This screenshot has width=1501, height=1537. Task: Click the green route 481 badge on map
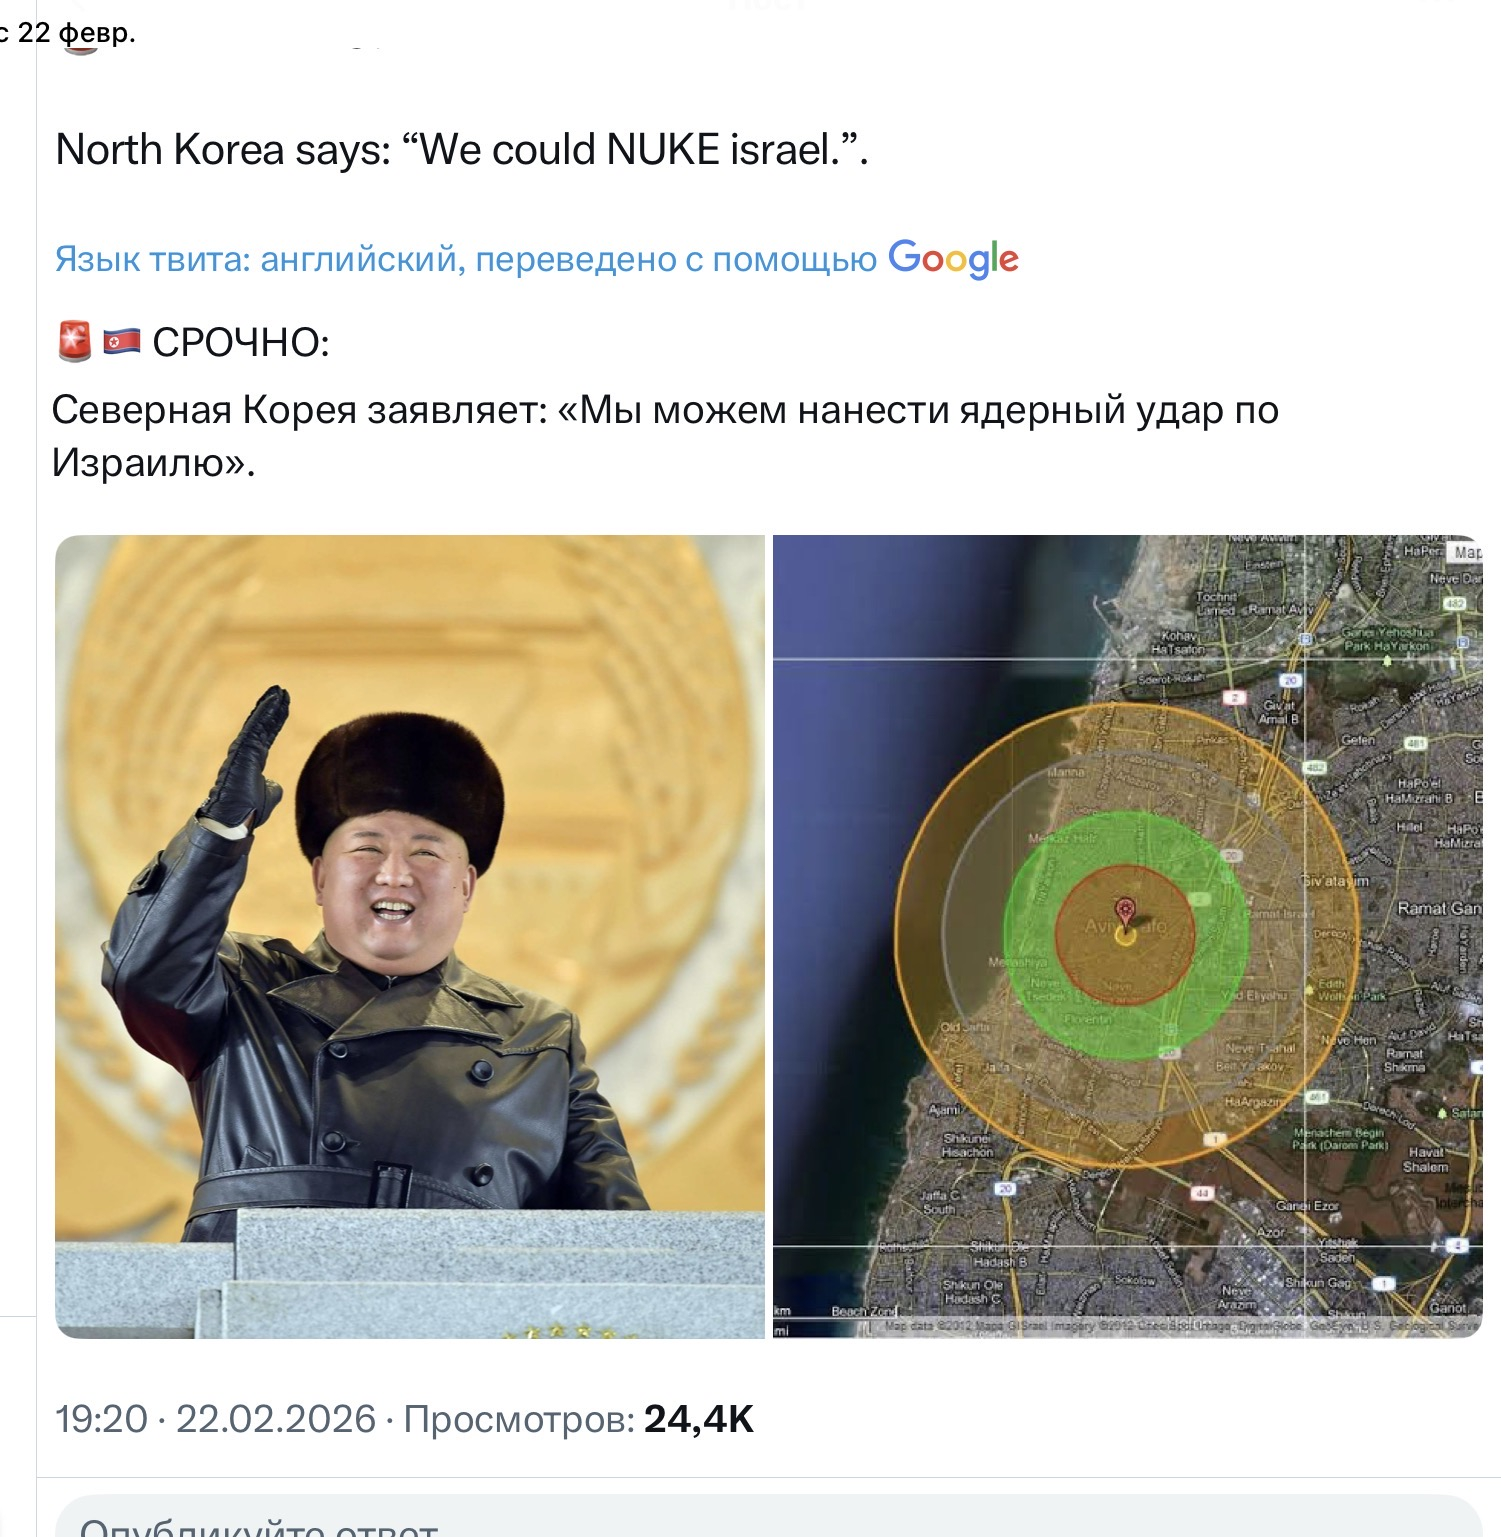(1415, 744)
